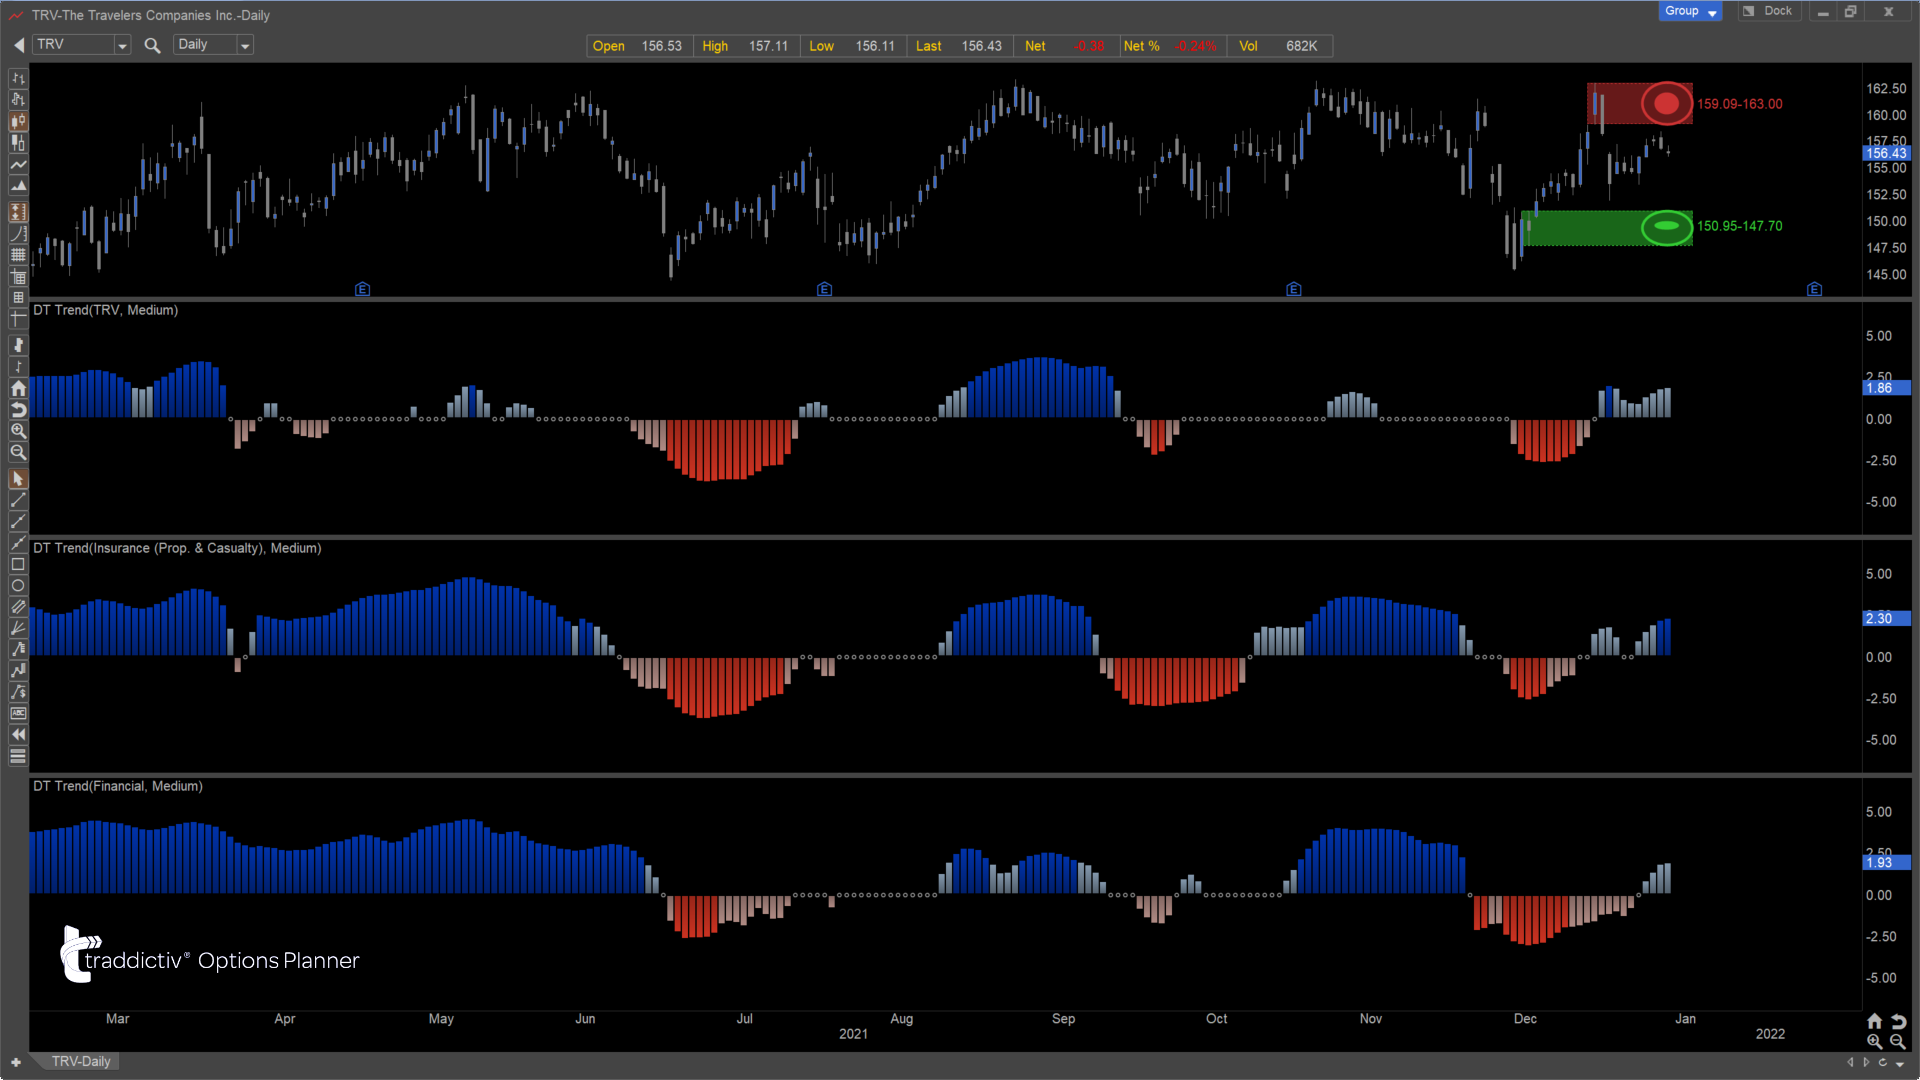The image size is (1920, 1080).
Task: Select the mountain area chart style
Action: (18, 185)
